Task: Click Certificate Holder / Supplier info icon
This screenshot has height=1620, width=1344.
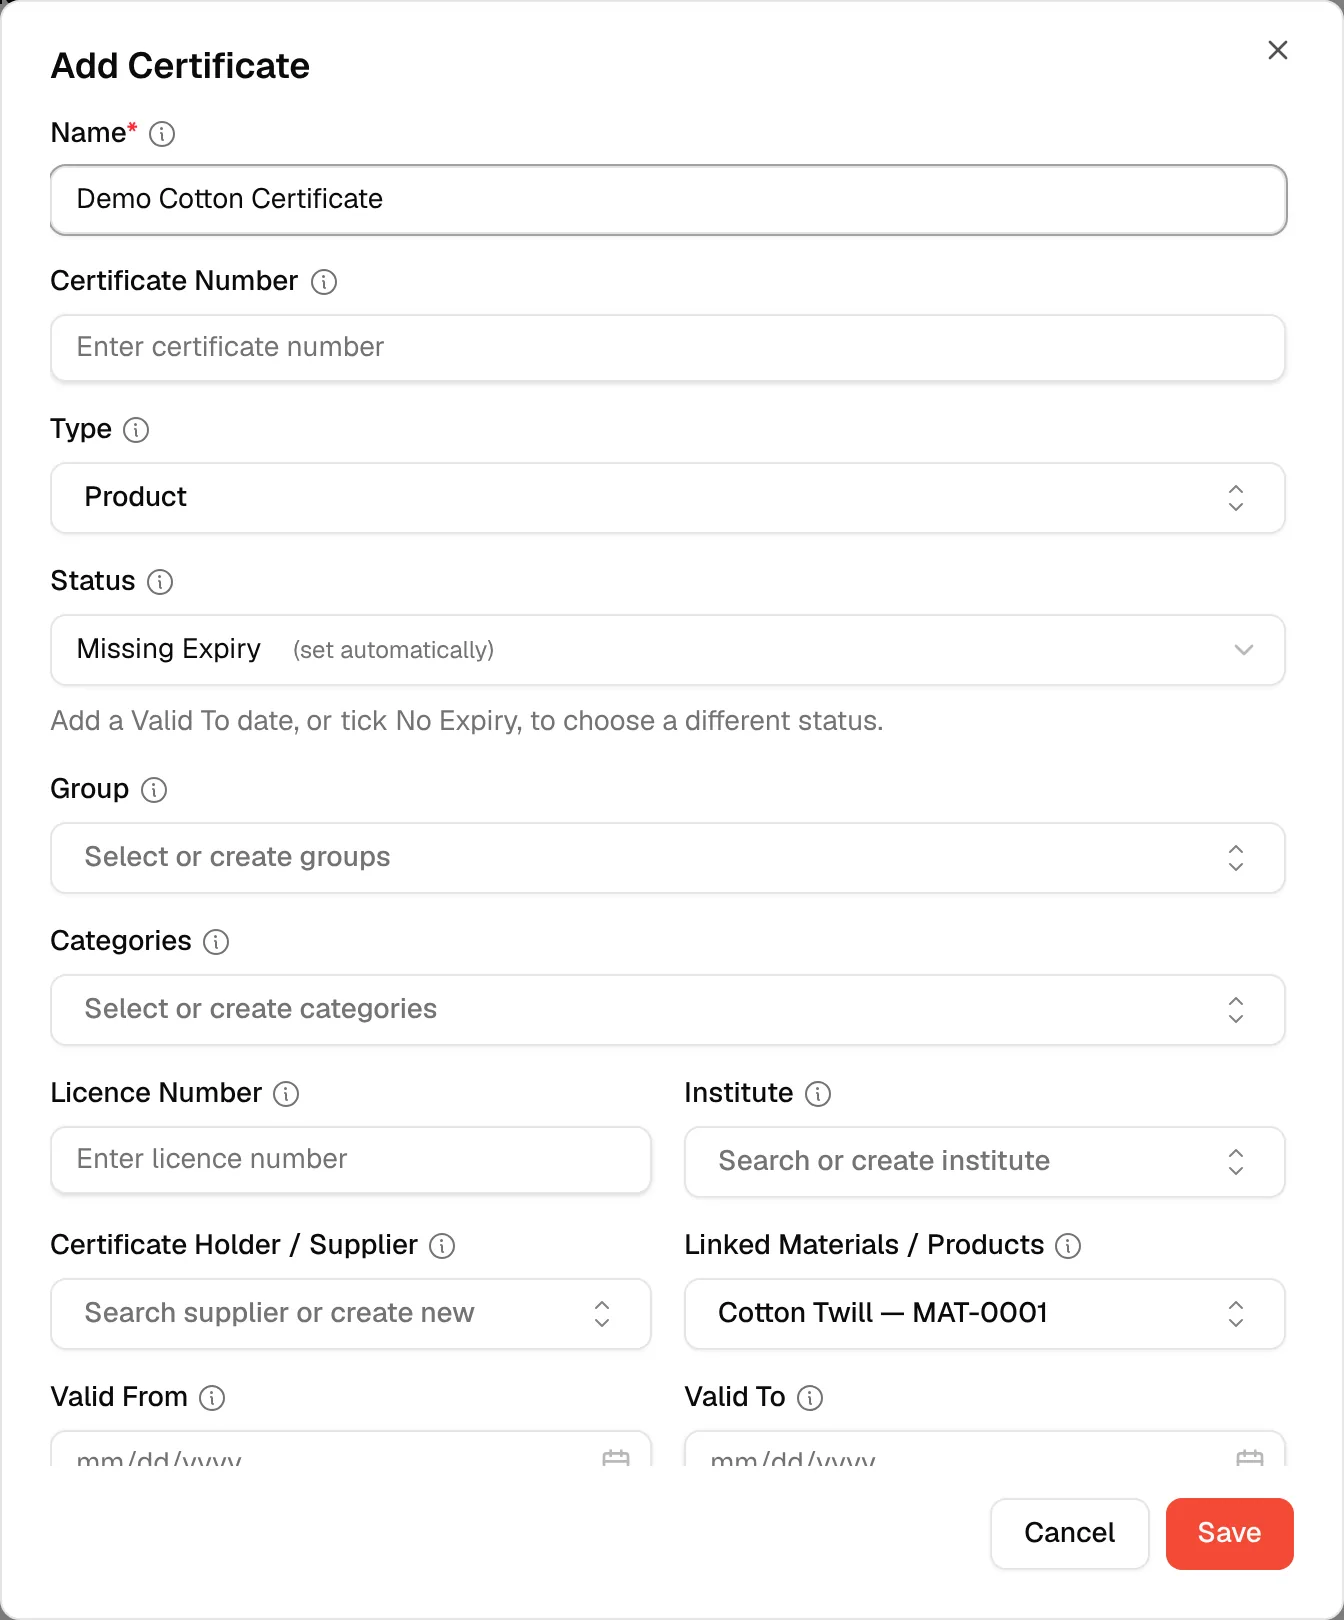Action: [442, 1246]
